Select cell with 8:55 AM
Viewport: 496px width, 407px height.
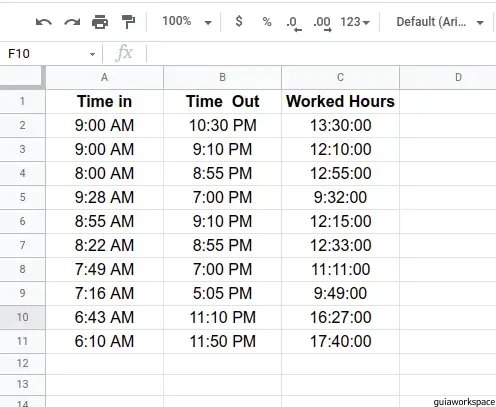click(x=104, y=221)
